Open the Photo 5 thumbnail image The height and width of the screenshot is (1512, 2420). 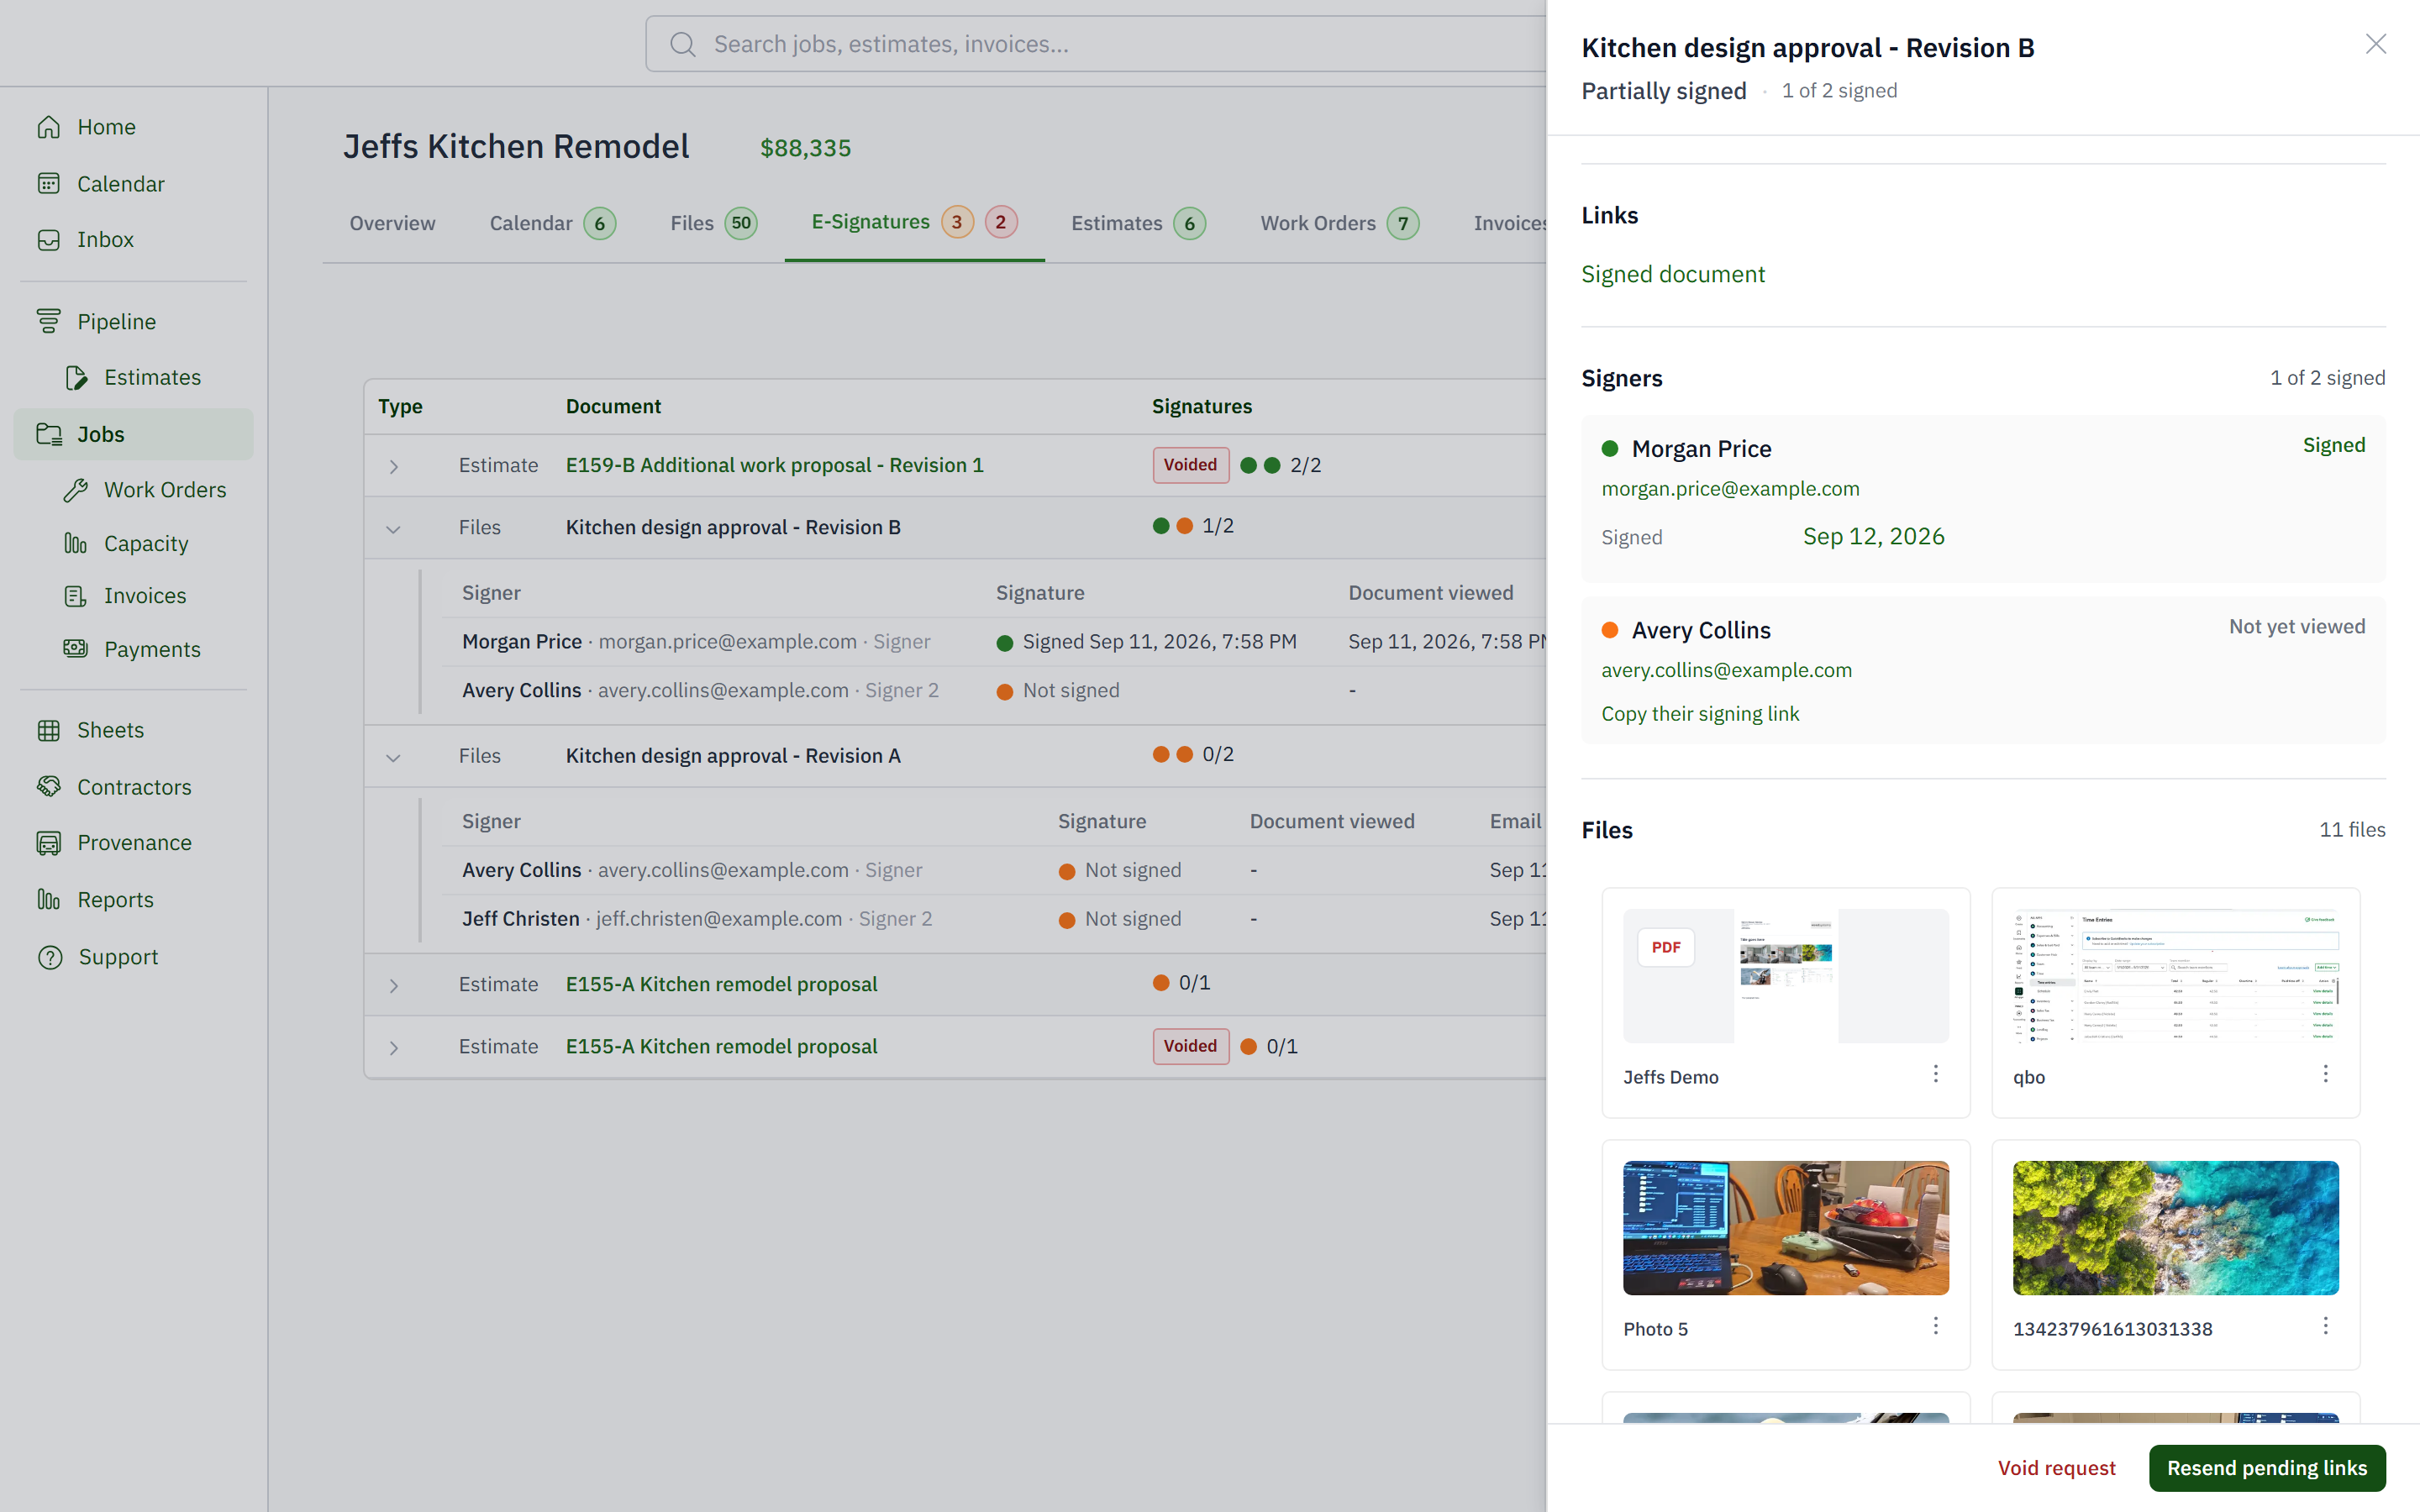pyautogui.click(x=1786, y=1228)
